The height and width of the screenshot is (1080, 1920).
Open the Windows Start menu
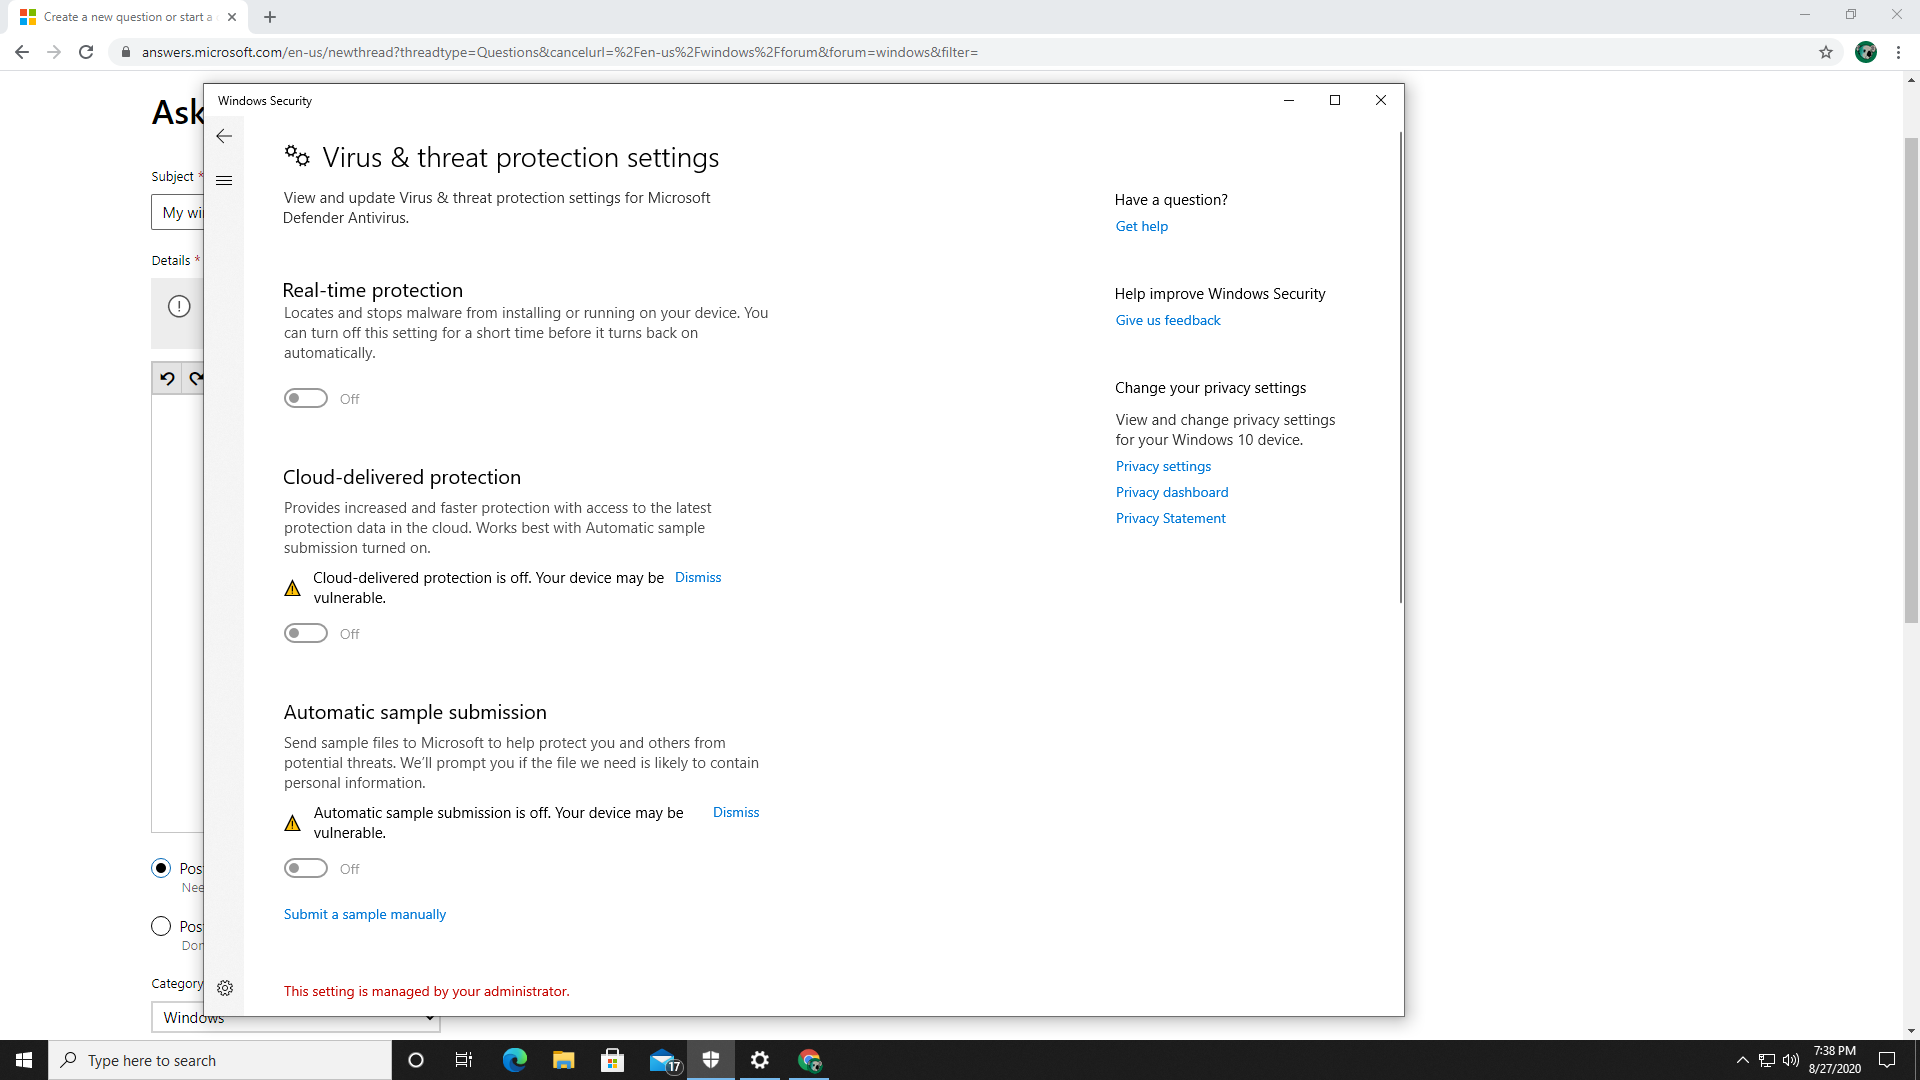(x=24, y=1060)
